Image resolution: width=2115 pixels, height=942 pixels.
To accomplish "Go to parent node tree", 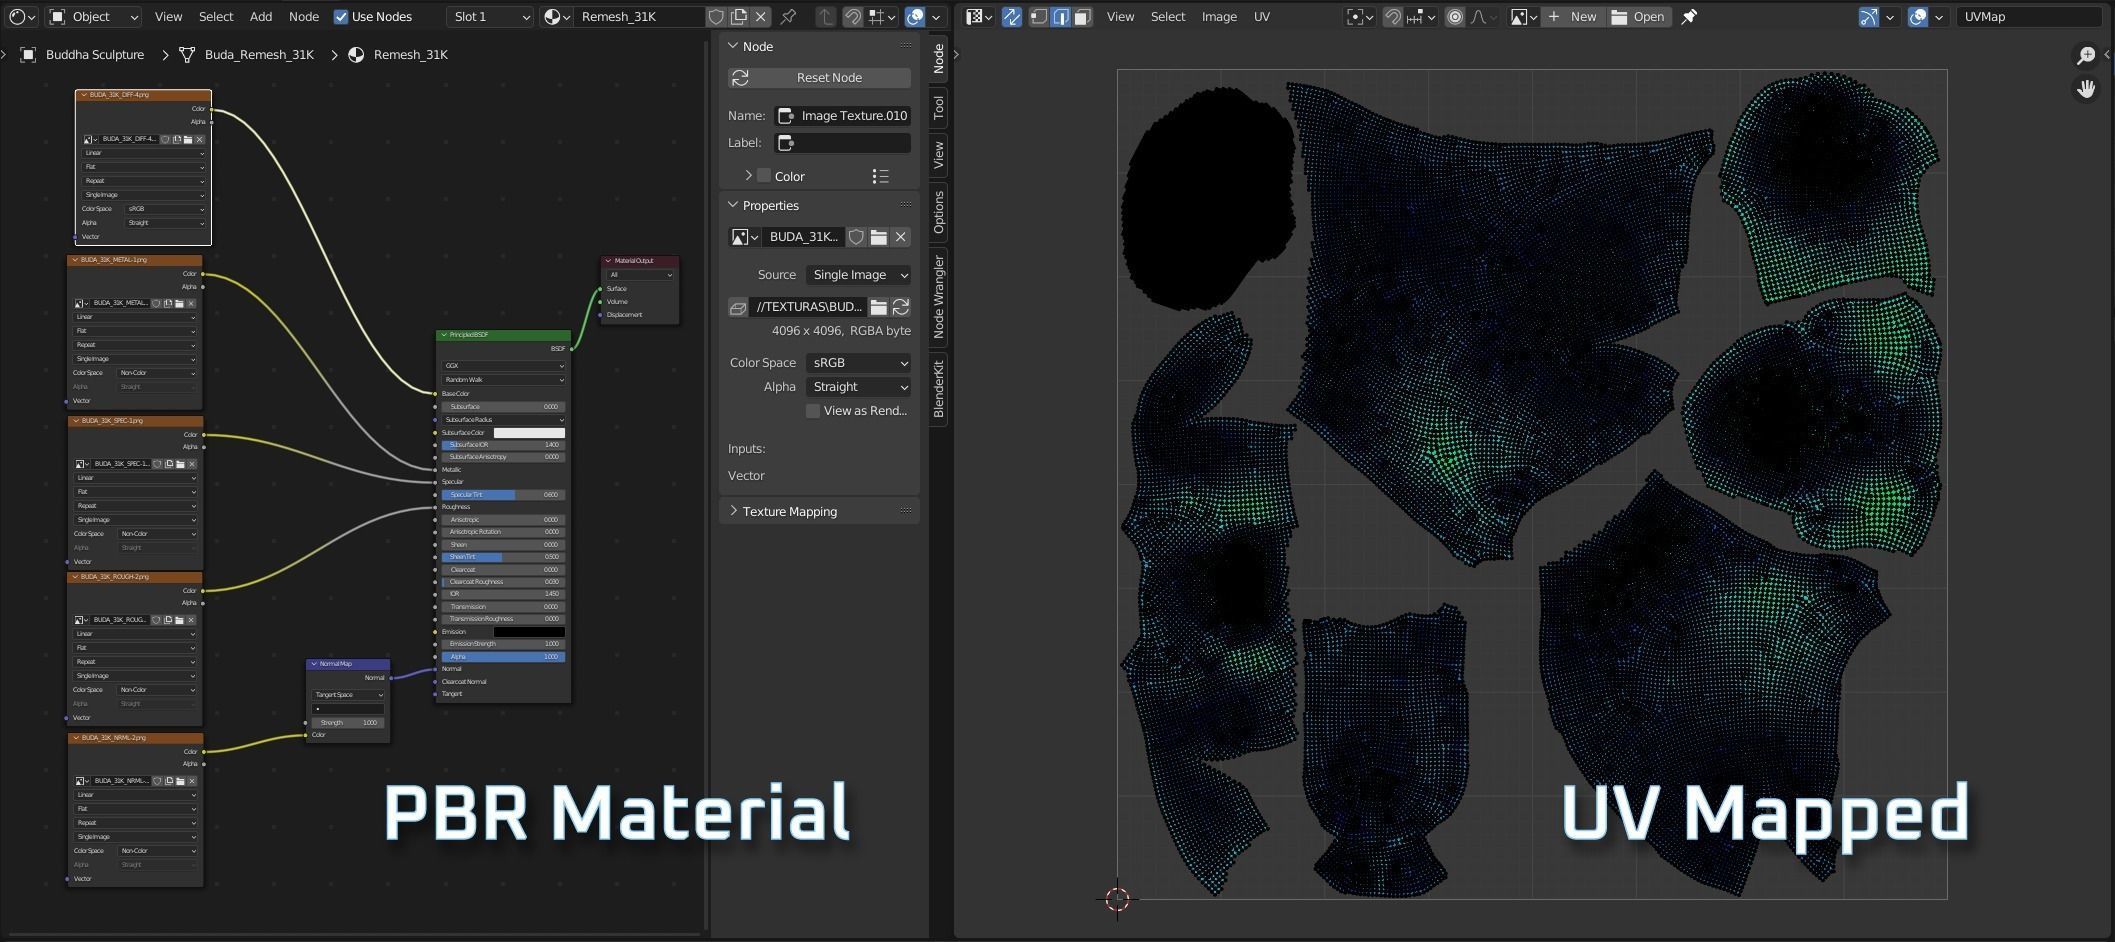I will [x=825, y=17].
